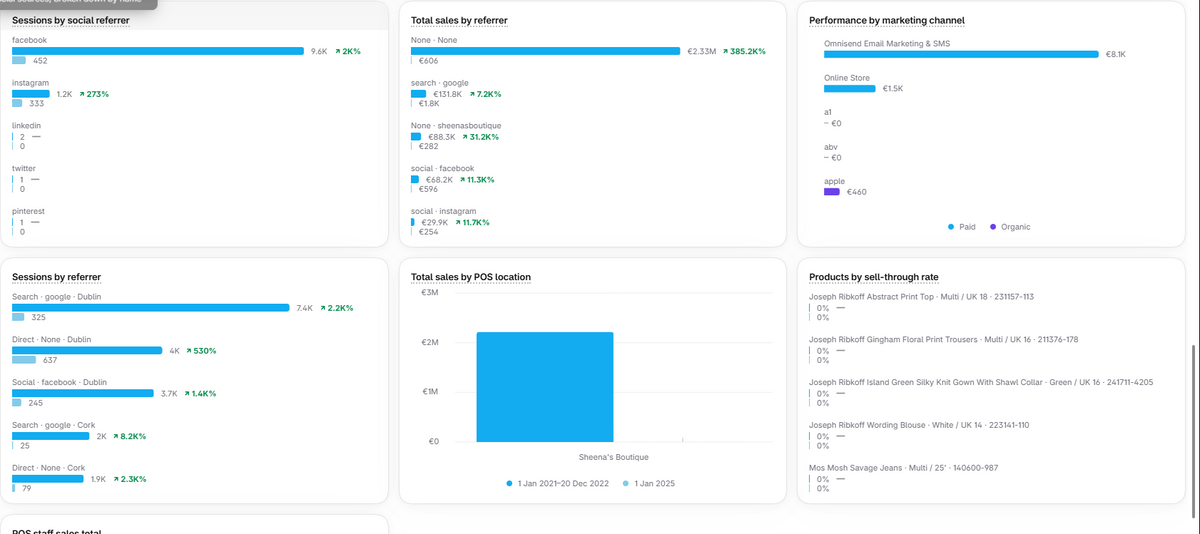Click Mos Mosh Savage Jeans product
The image size is (1200, 534).
903,469
